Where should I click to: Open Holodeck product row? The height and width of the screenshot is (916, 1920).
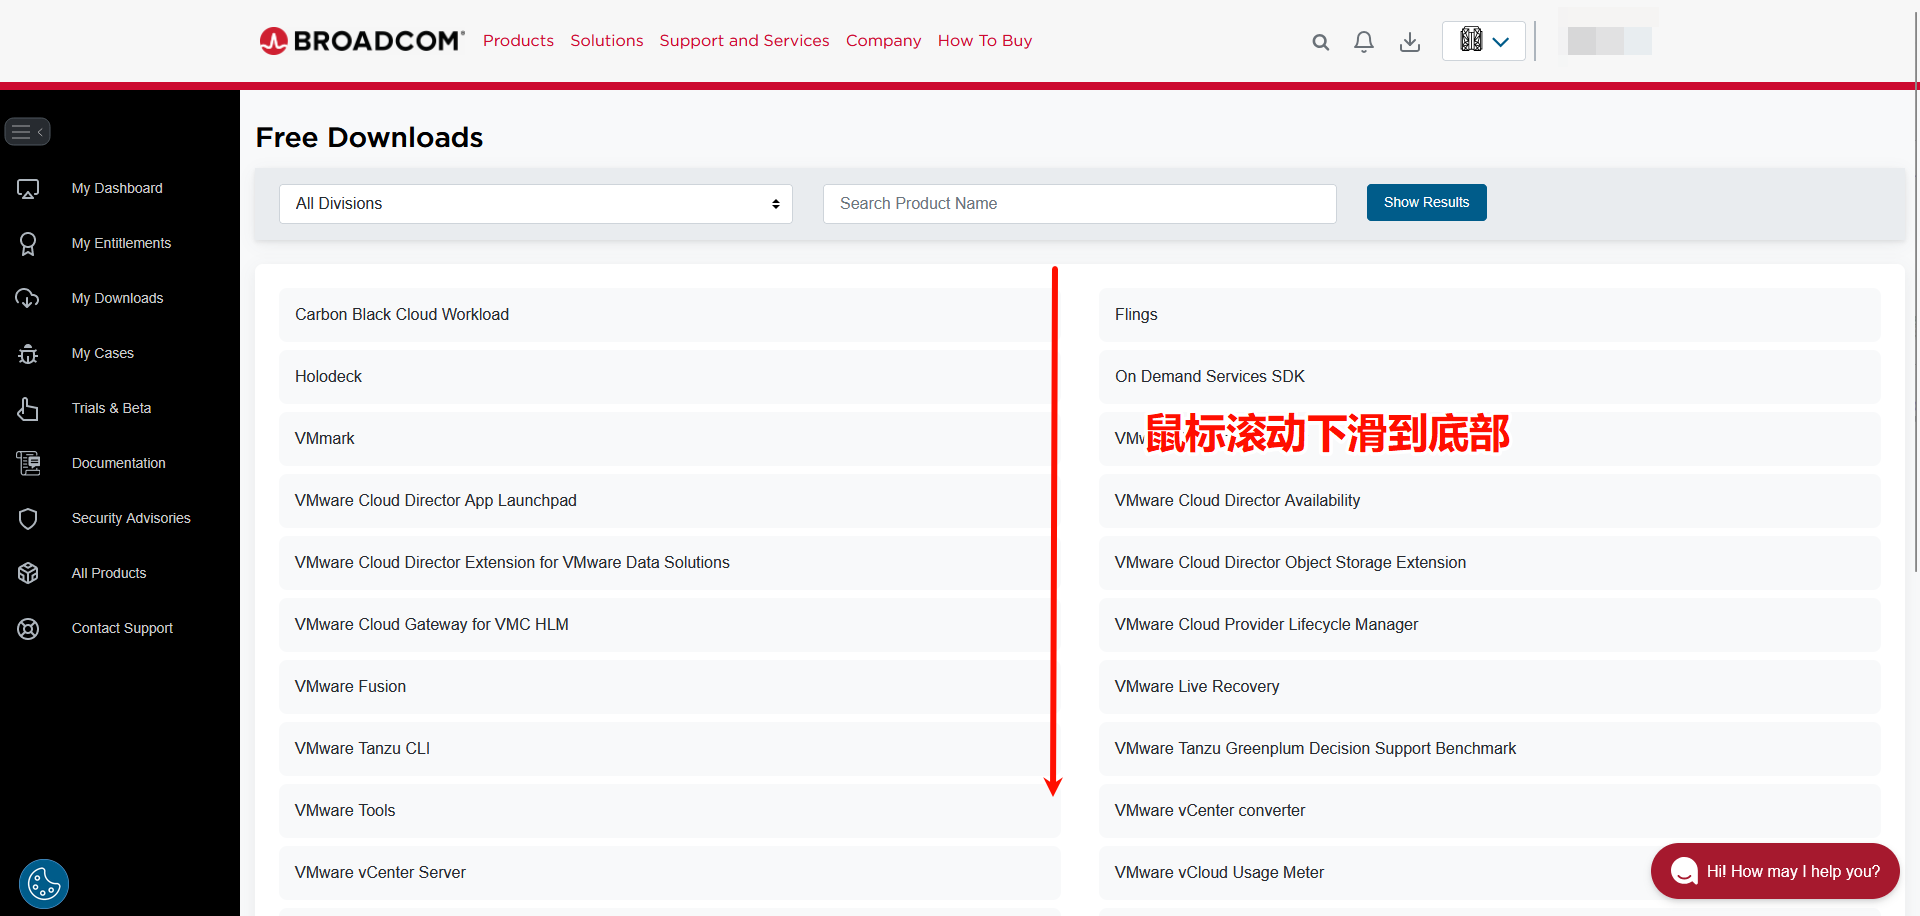point(669,377)
